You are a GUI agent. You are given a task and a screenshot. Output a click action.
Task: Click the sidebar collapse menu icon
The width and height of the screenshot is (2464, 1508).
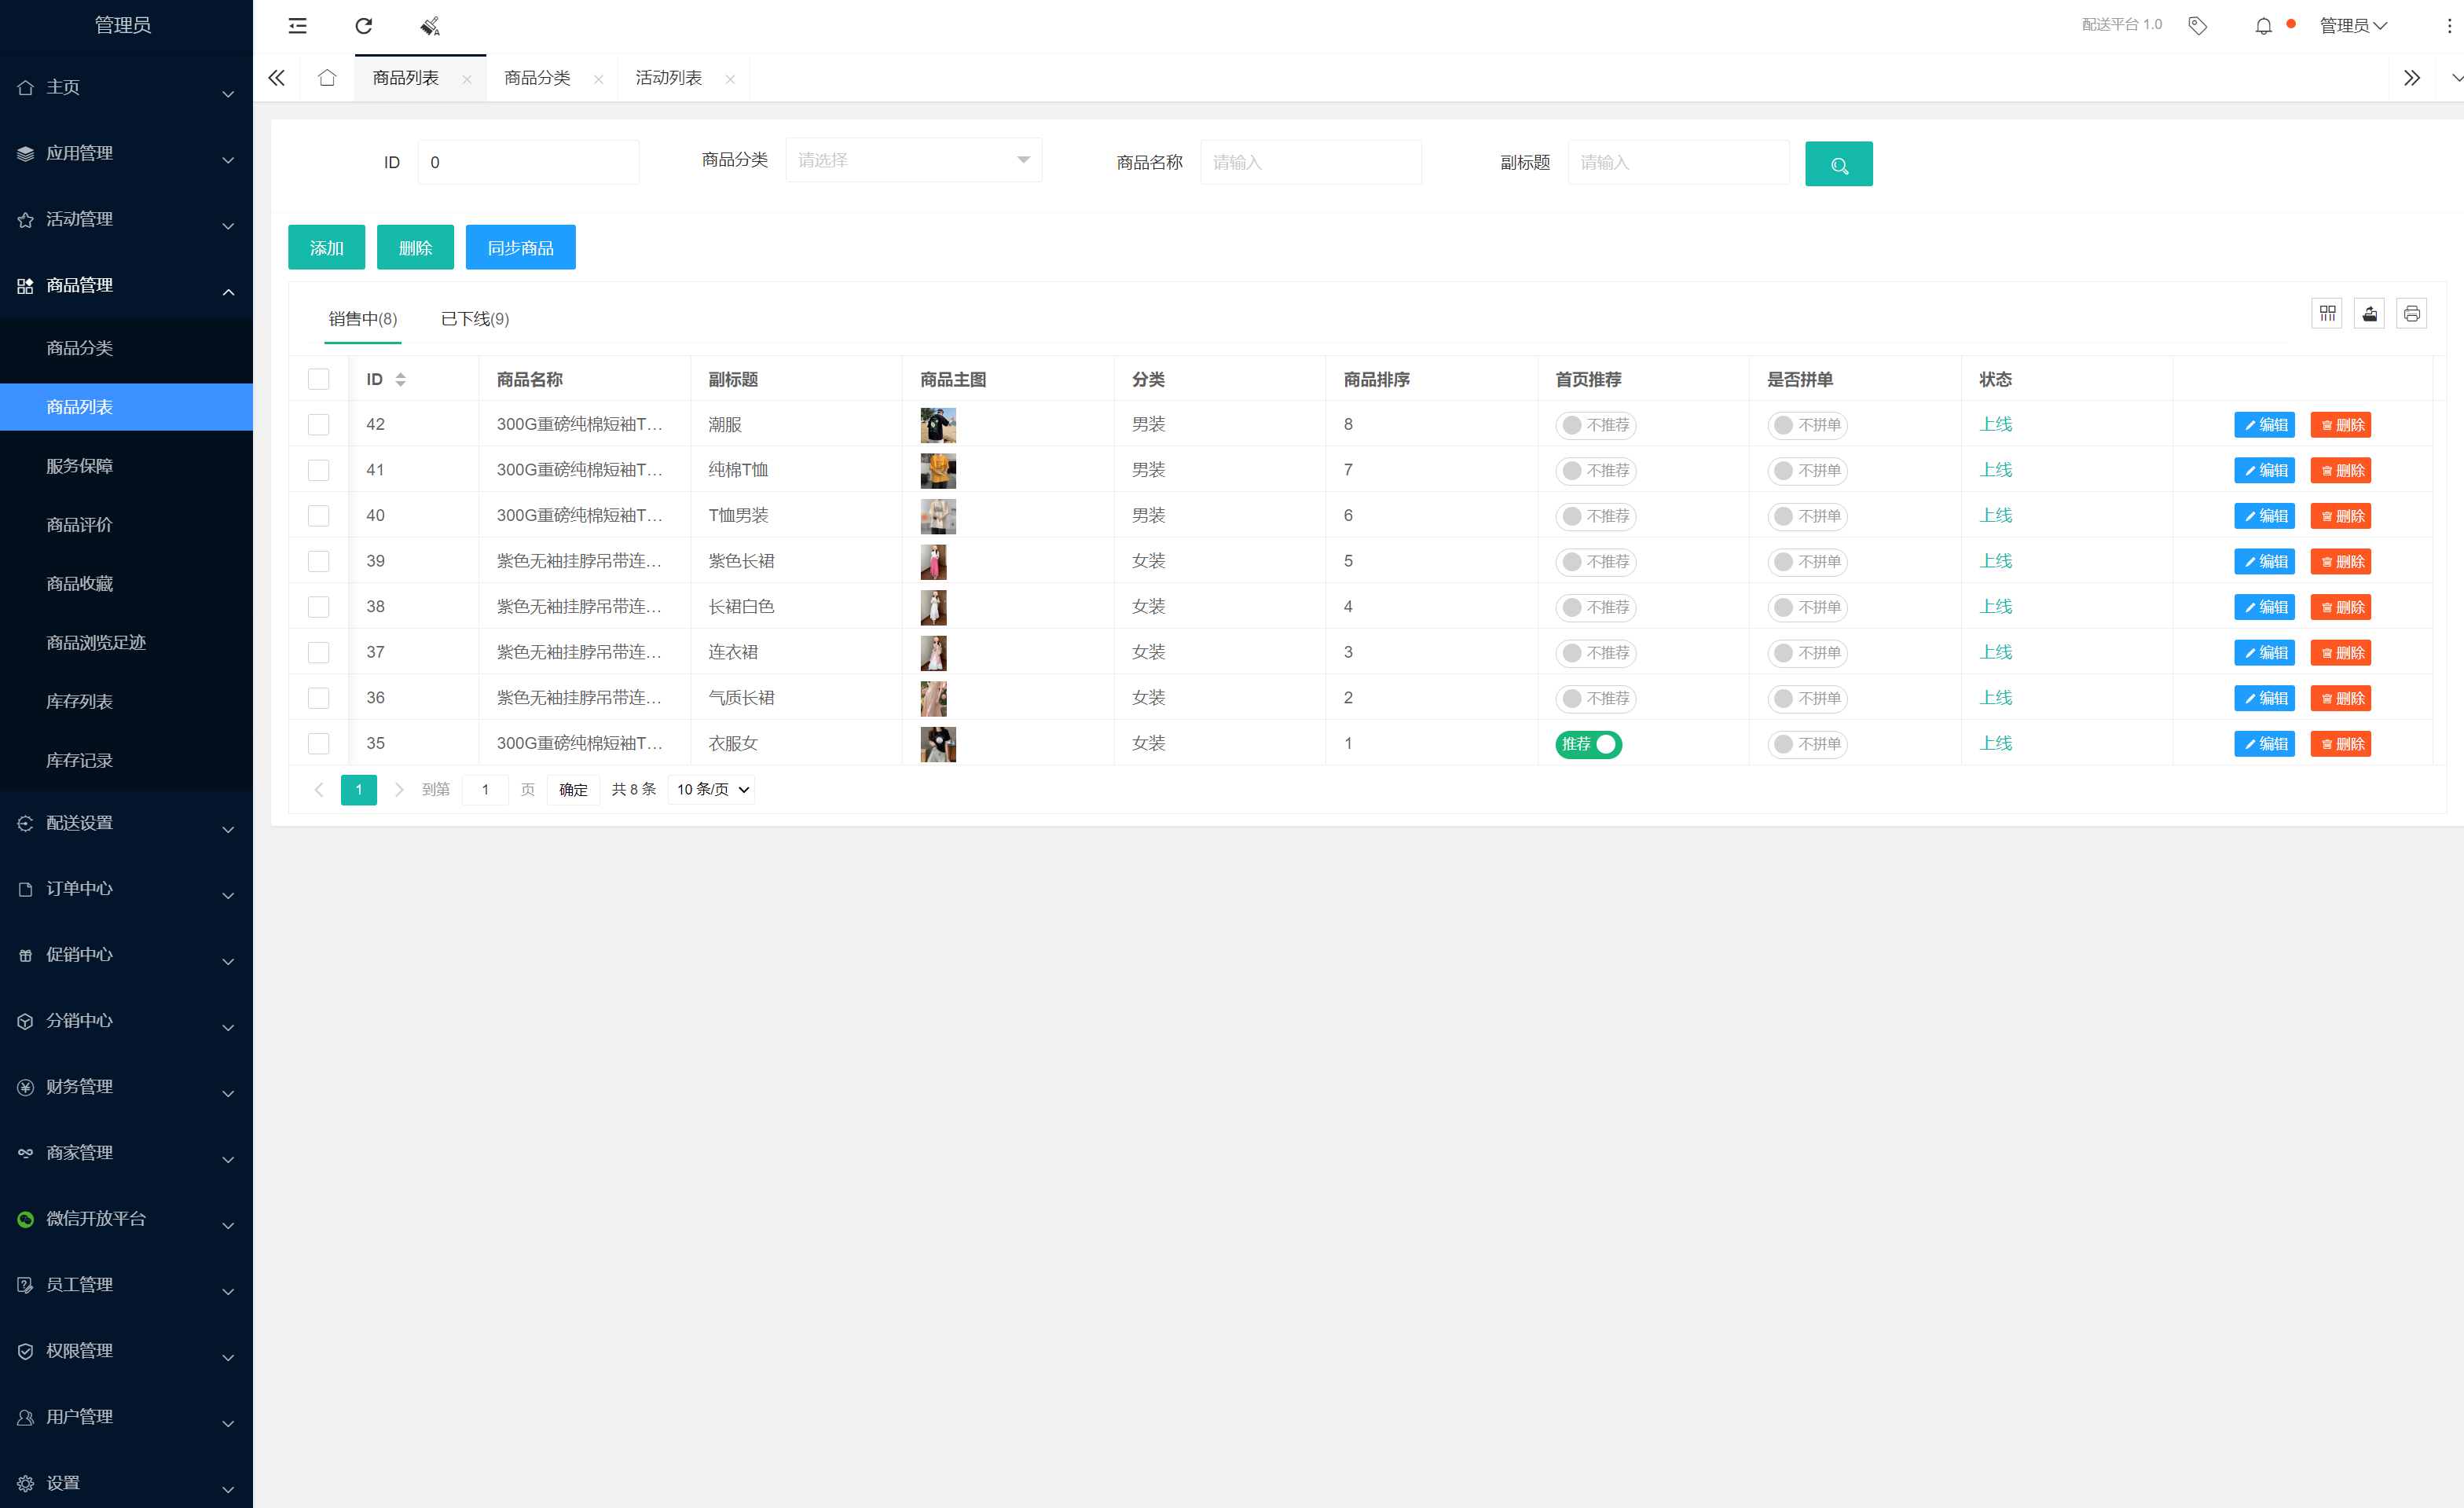tap(297, 26)
